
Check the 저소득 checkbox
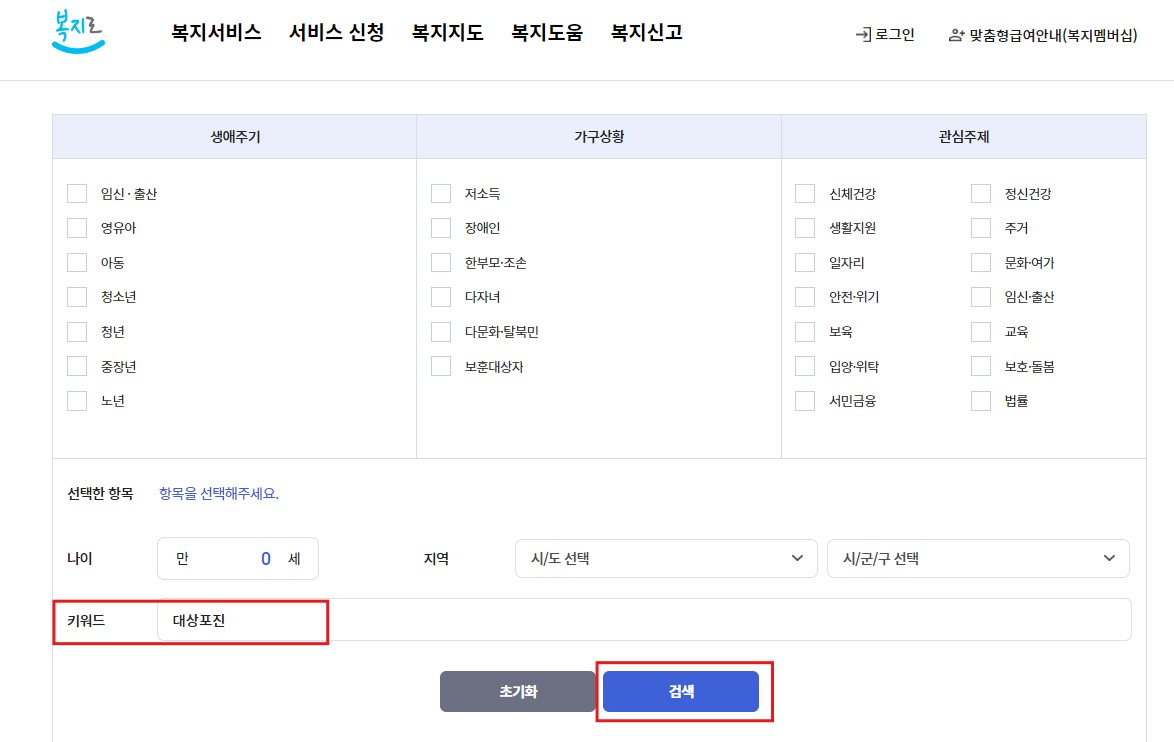(441, 193)
